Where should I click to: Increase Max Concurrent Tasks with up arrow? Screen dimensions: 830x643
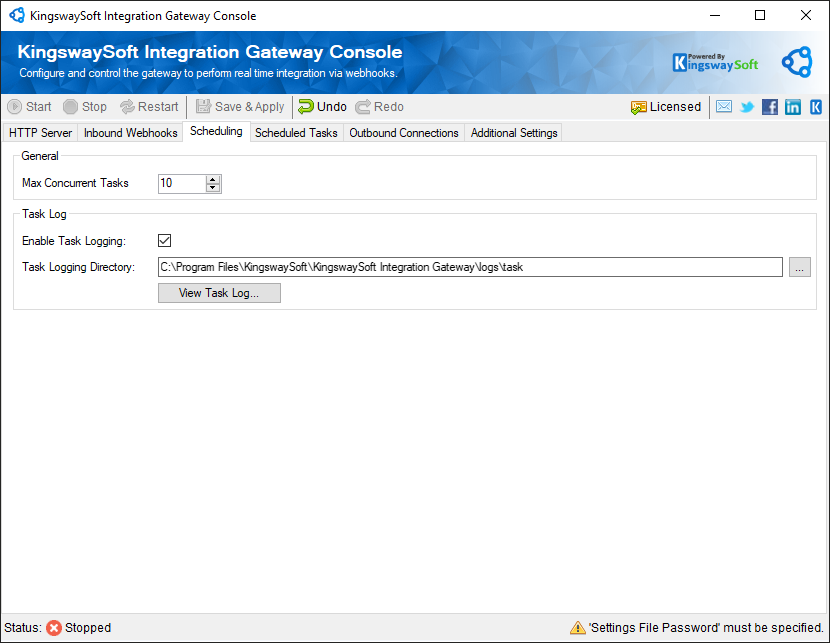click(x=212, y=179)
